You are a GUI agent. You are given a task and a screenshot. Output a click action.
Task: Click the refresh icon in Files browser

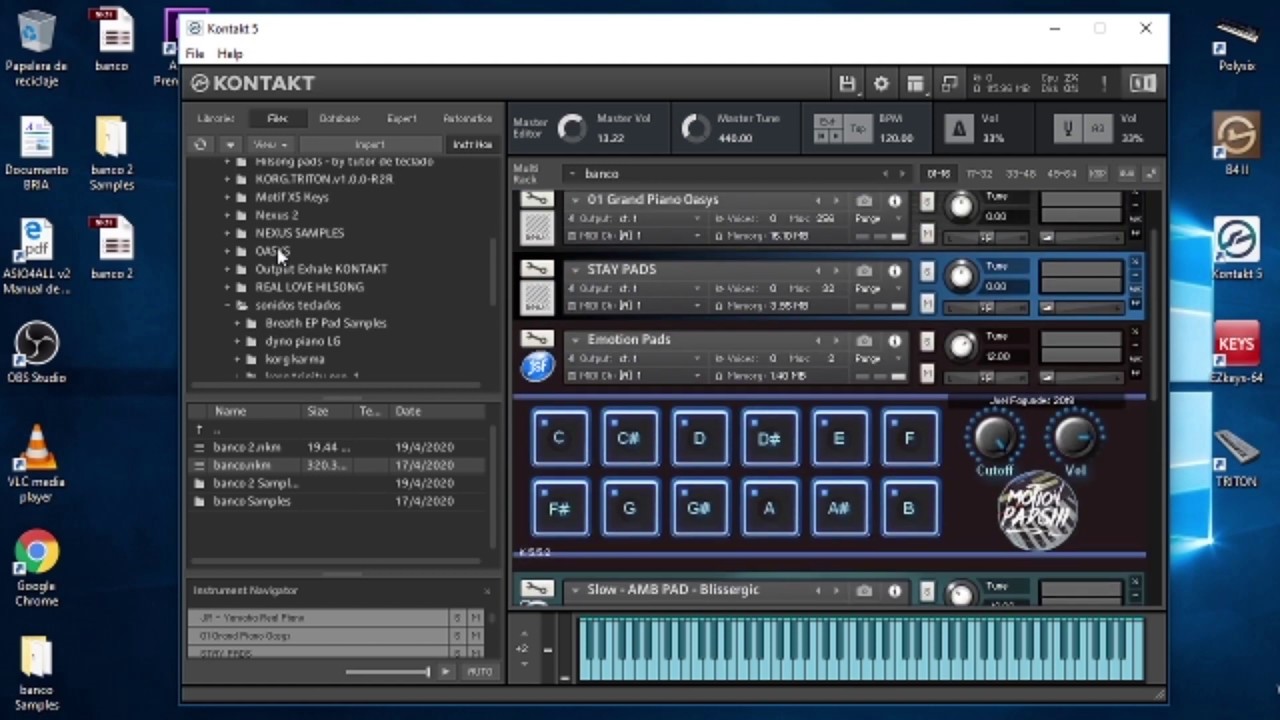pos(200,144)
